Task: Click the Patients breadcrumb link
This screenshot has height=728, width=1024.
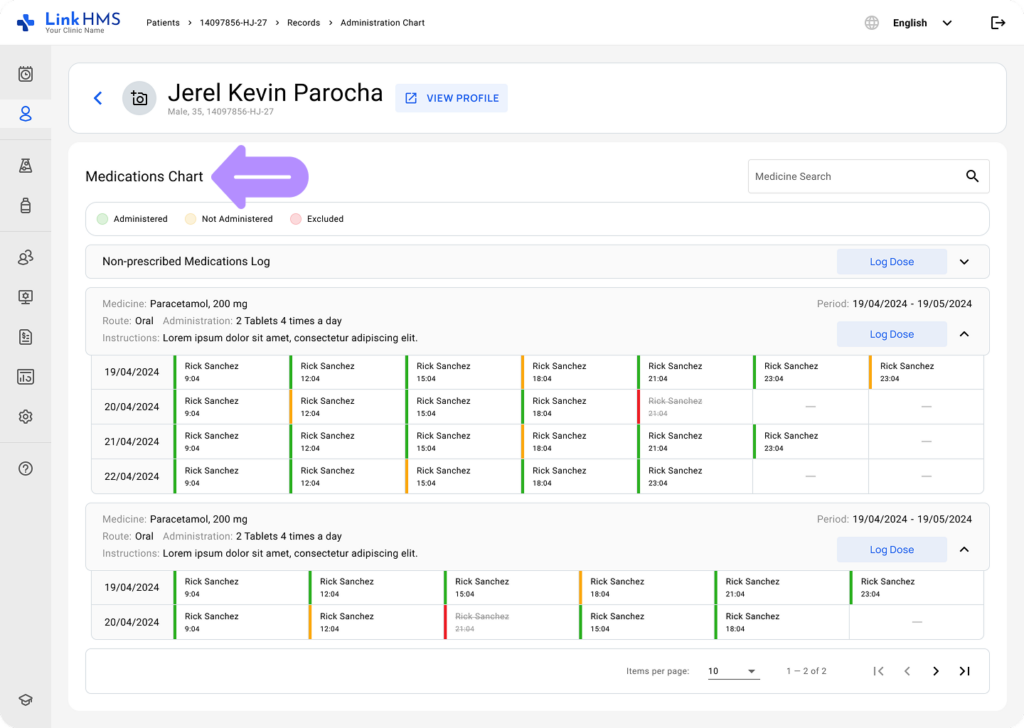Action: [164, 23]
